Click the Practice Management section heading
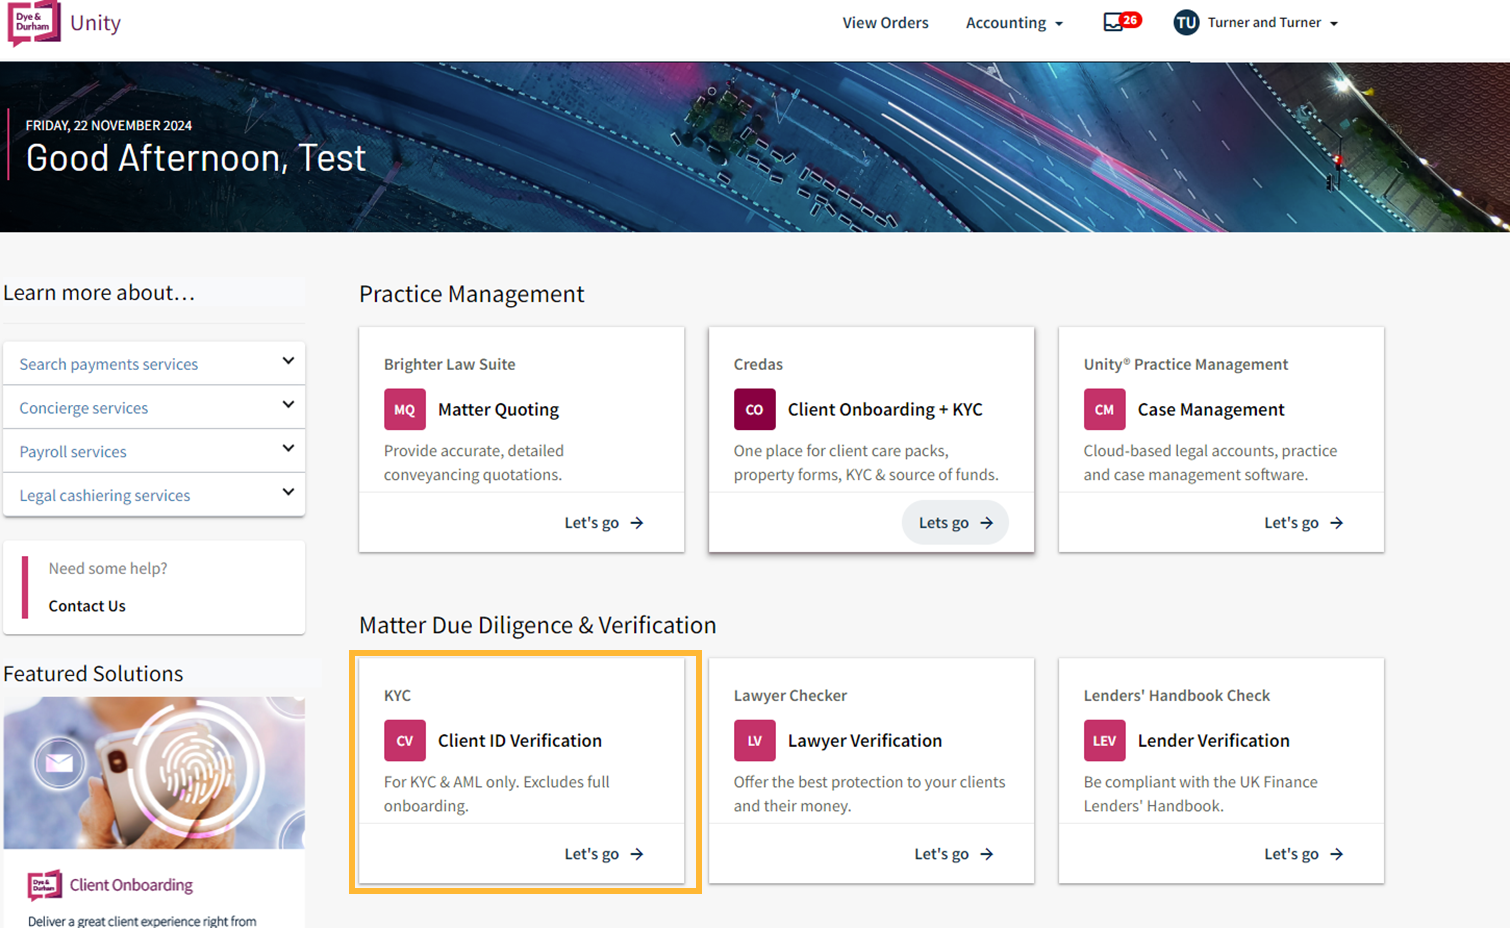The width and height of the screenshot is (1510, 928). 472,294
